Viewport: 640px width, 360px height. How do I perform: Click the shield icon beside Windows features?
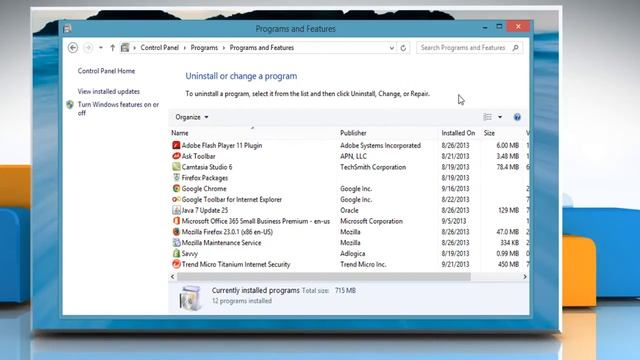(x=70, y=104)
